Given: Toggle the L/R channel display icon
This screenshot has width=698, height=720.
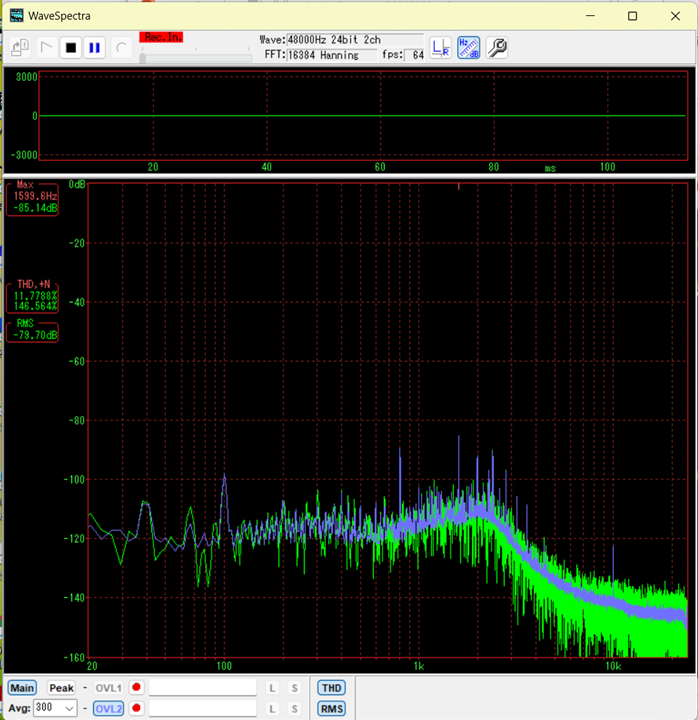Looking at the screenshot, I should pos(441,47).
